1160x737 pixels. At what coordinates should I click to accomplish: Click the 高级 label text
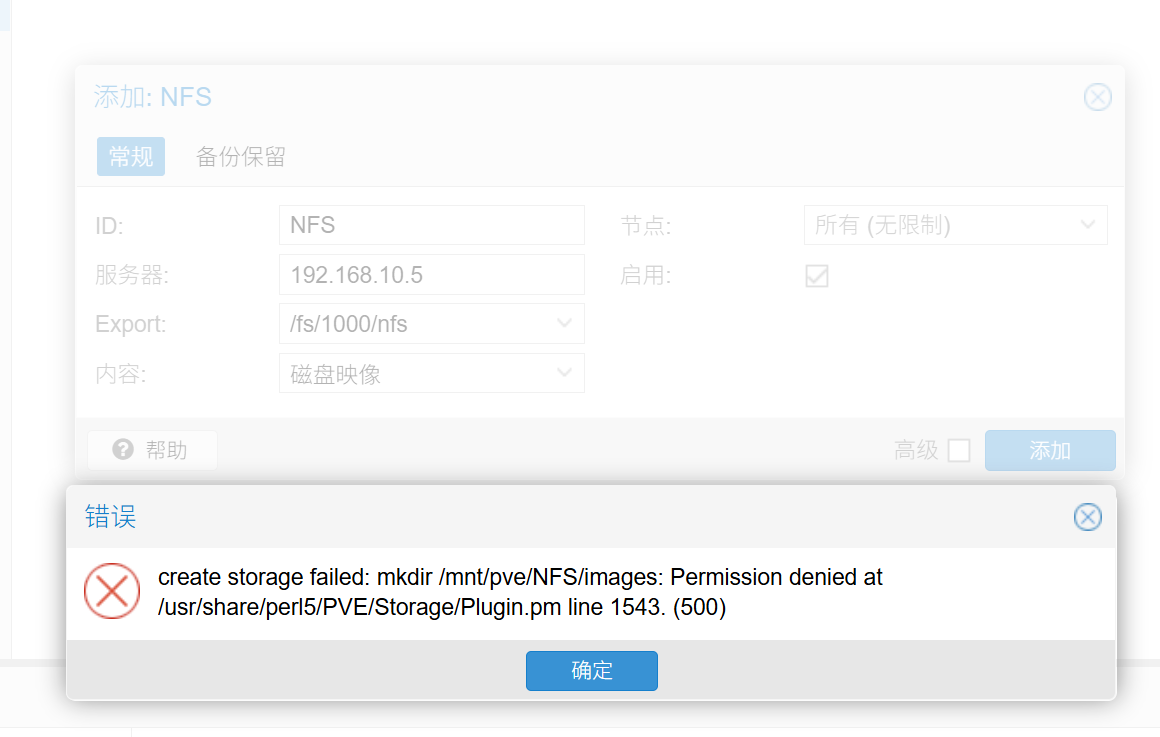[916, 451]
